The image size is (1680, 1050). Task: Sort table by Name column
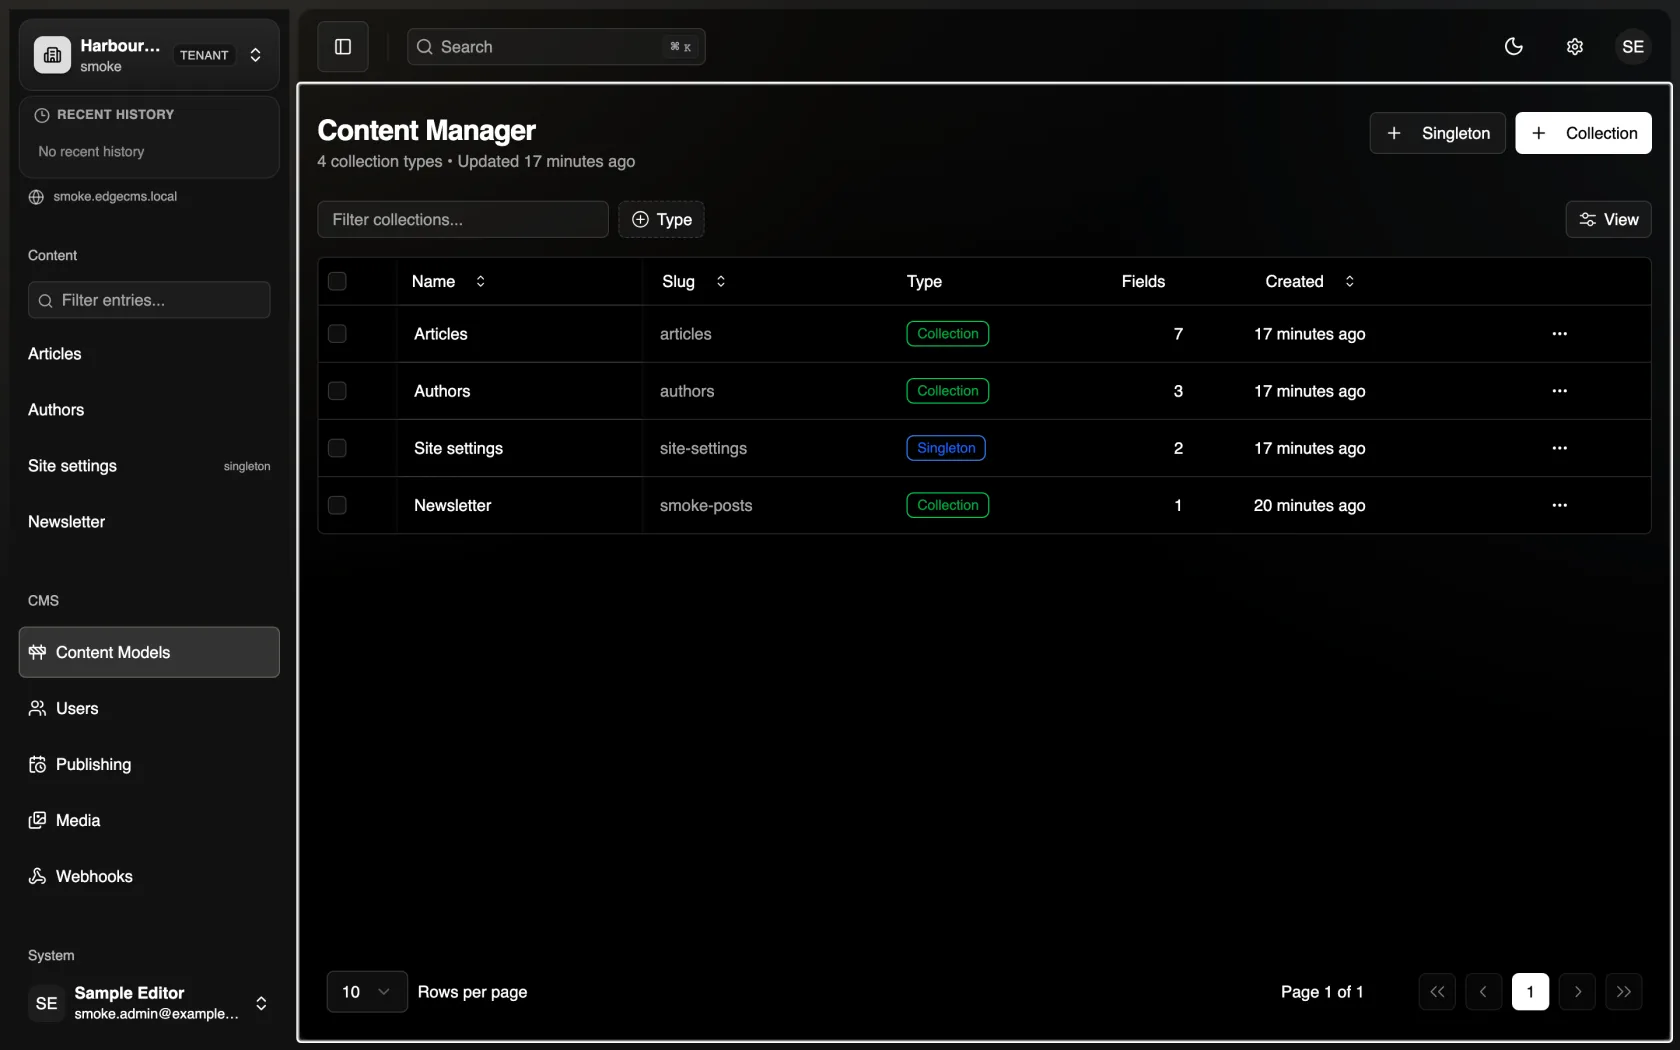(448, 282)
